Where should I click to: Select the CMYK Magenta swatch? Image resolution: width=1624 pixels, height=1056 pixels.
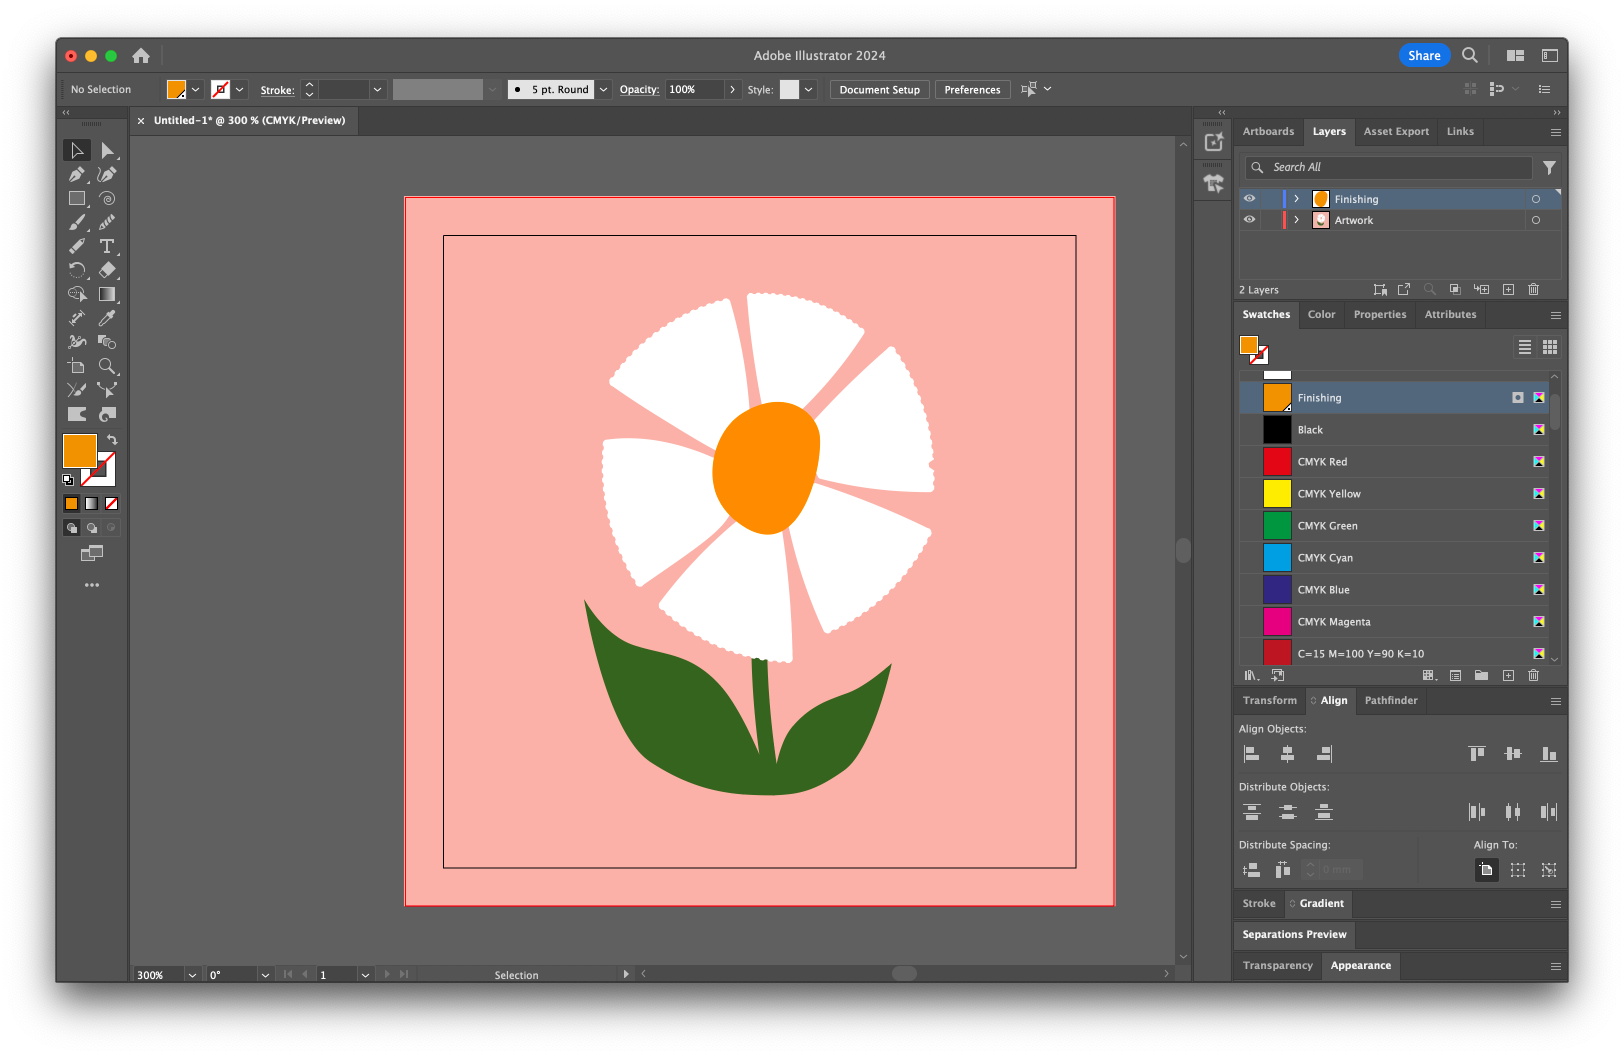point(1394,622)
